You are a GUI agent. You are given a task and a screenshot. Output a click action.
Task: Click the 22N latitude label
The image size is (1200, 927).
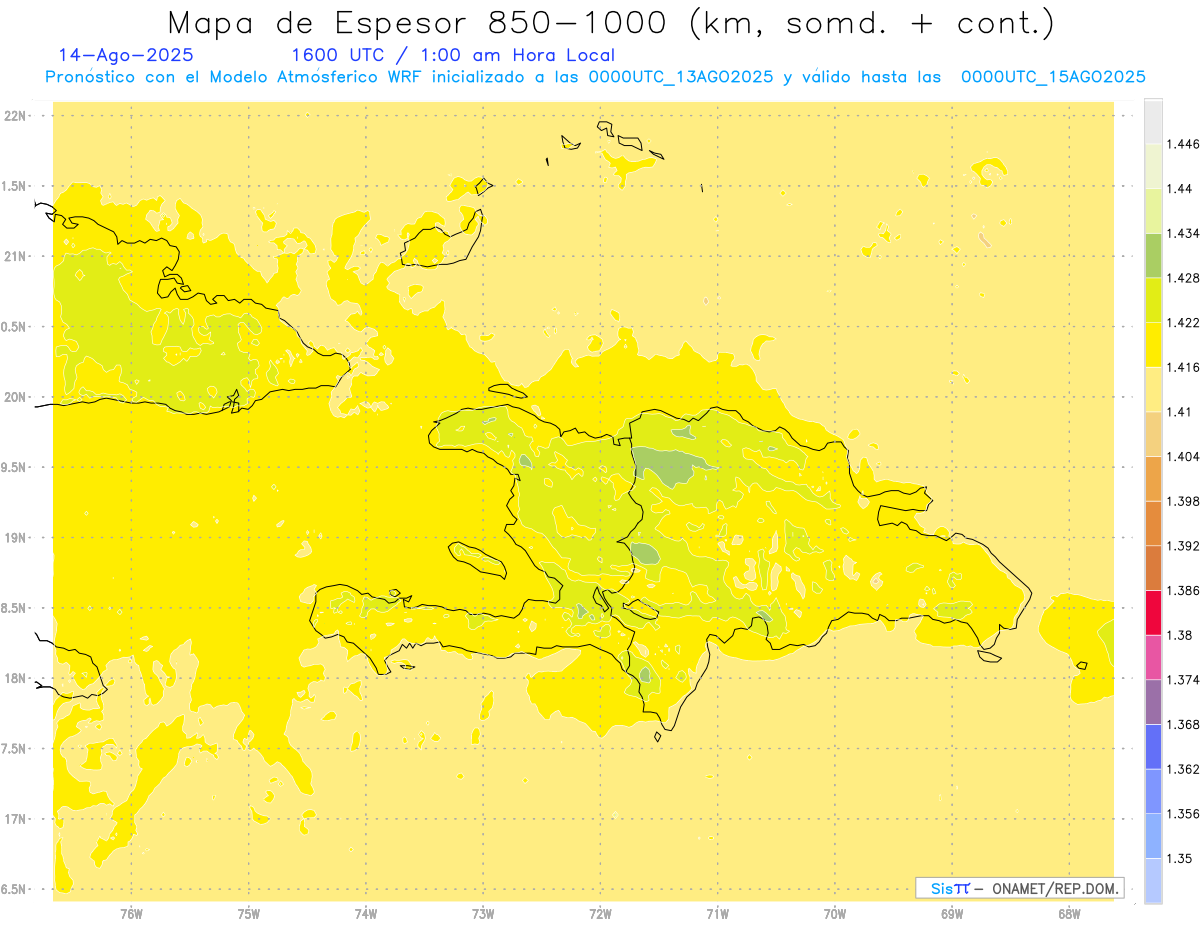click(x=17, y=116)
